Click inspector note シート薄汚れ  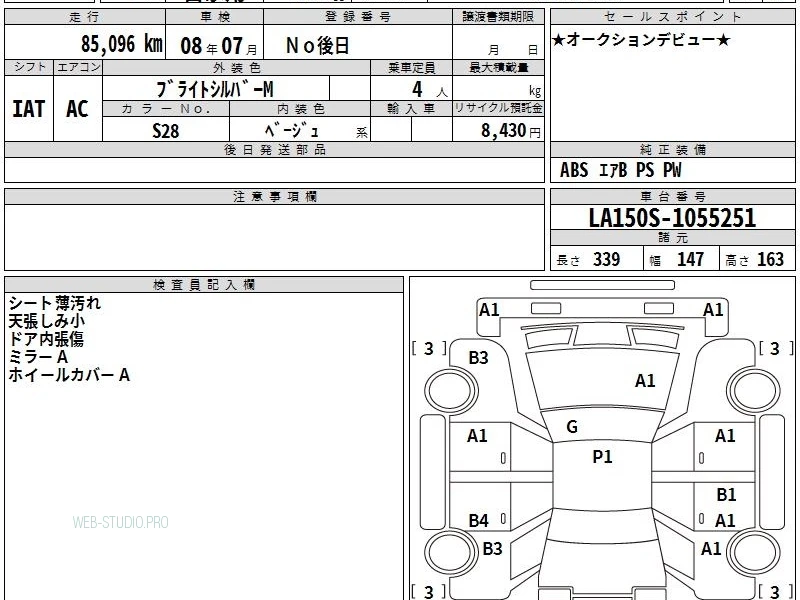(55, 303)
